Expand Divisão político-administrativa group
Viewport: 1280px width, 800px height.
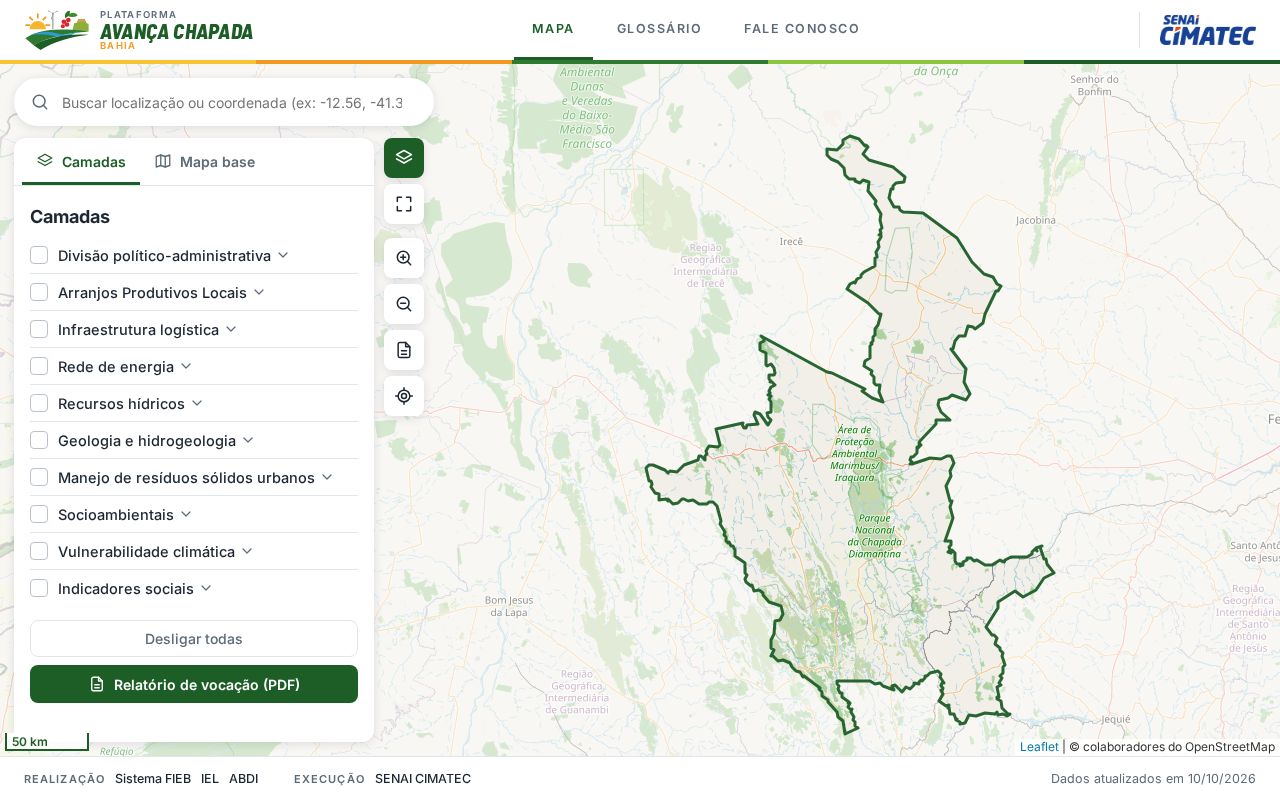click(x=283, y=255)
